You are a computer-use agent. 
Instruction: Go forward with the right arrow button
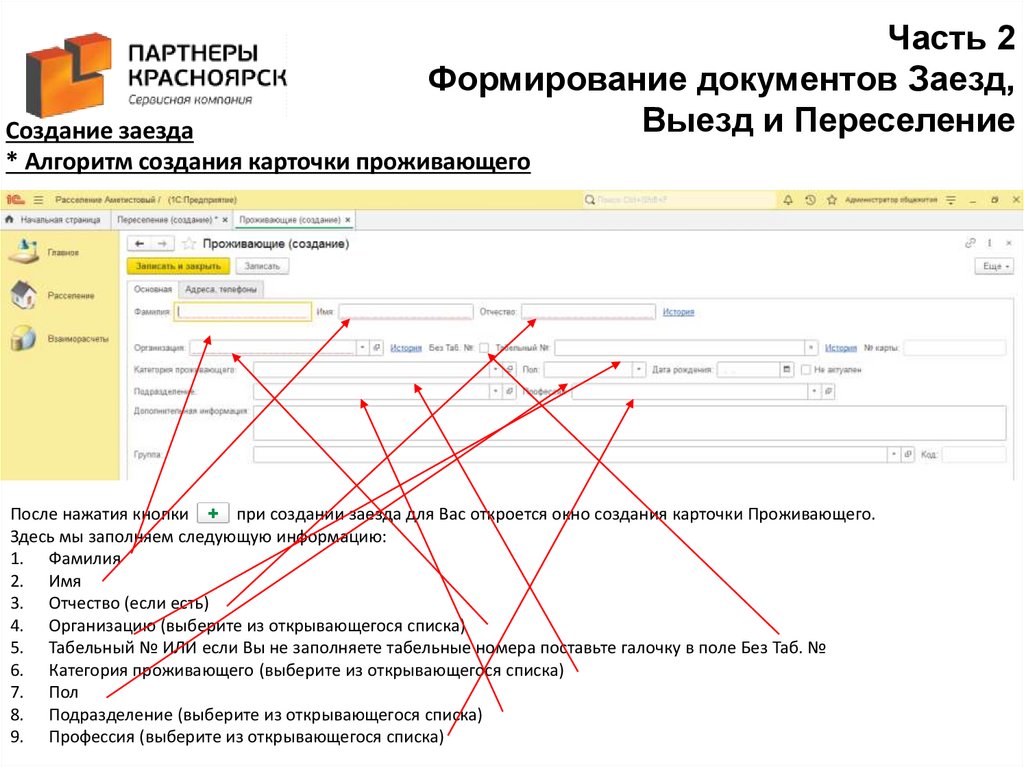(x=162, y=244)
